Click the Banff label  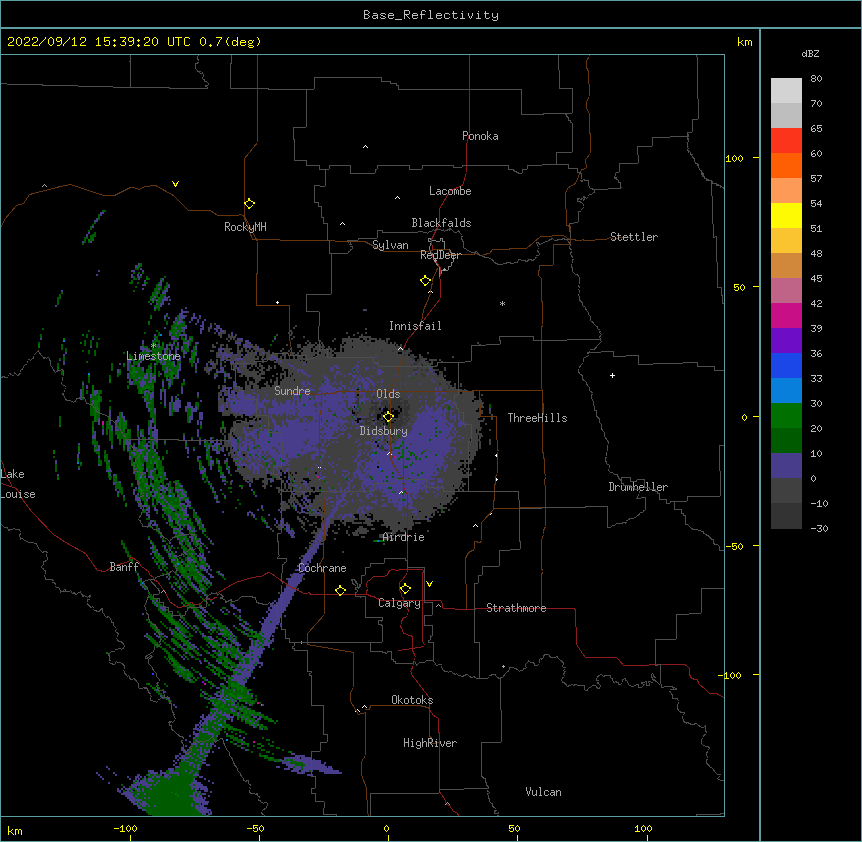pyautogui.click(x=124, y=567)
